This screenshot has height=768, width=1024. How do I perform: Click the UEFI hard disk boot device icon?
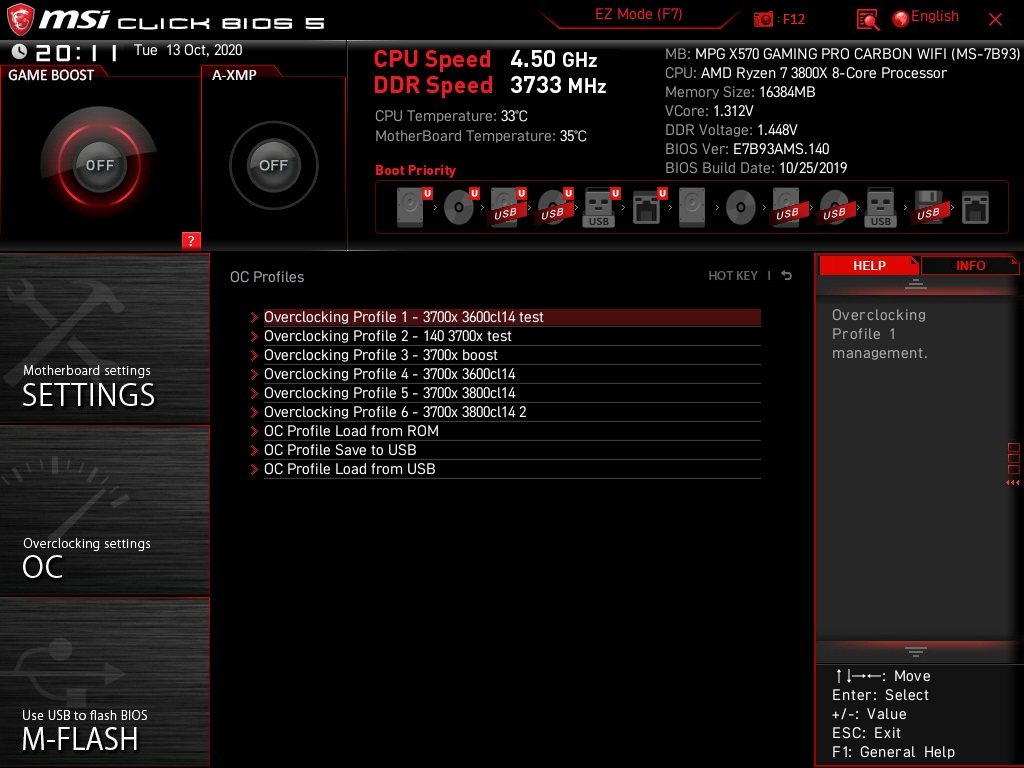tap(413, 208)
